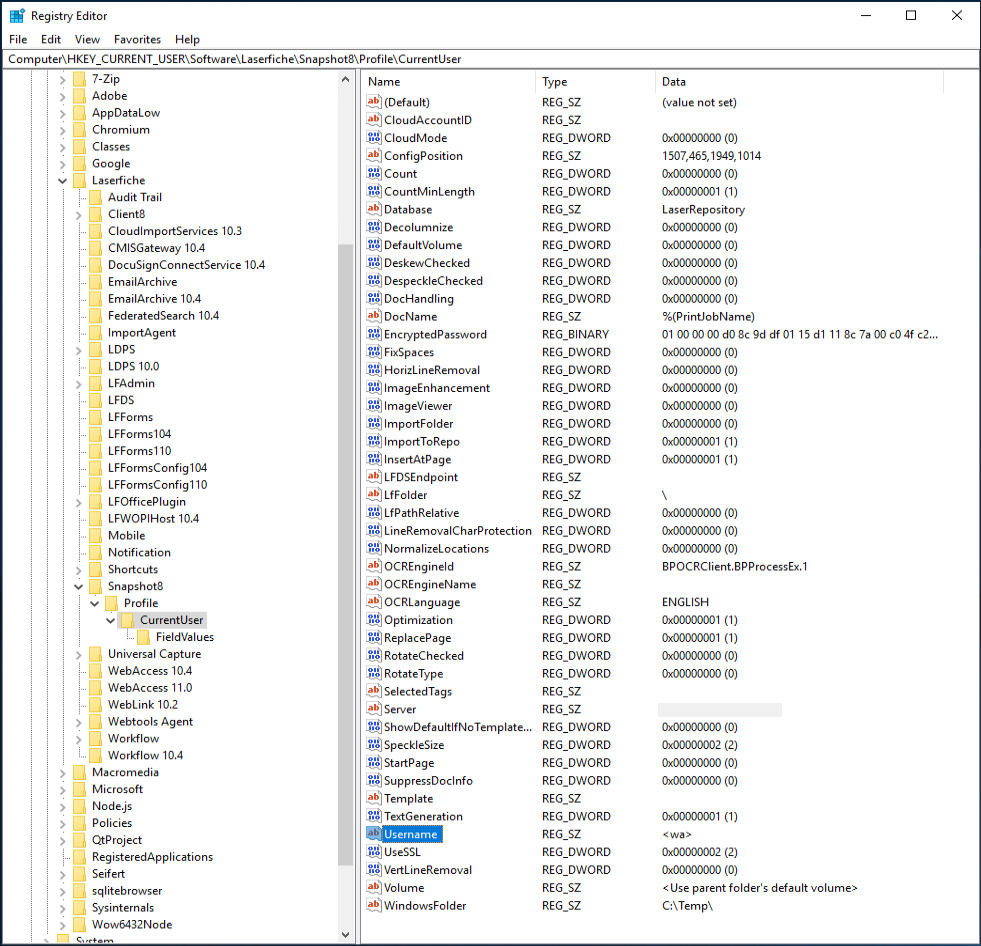981x946 pixels.
Task: Open the Help menu
Action: (187, 39)
